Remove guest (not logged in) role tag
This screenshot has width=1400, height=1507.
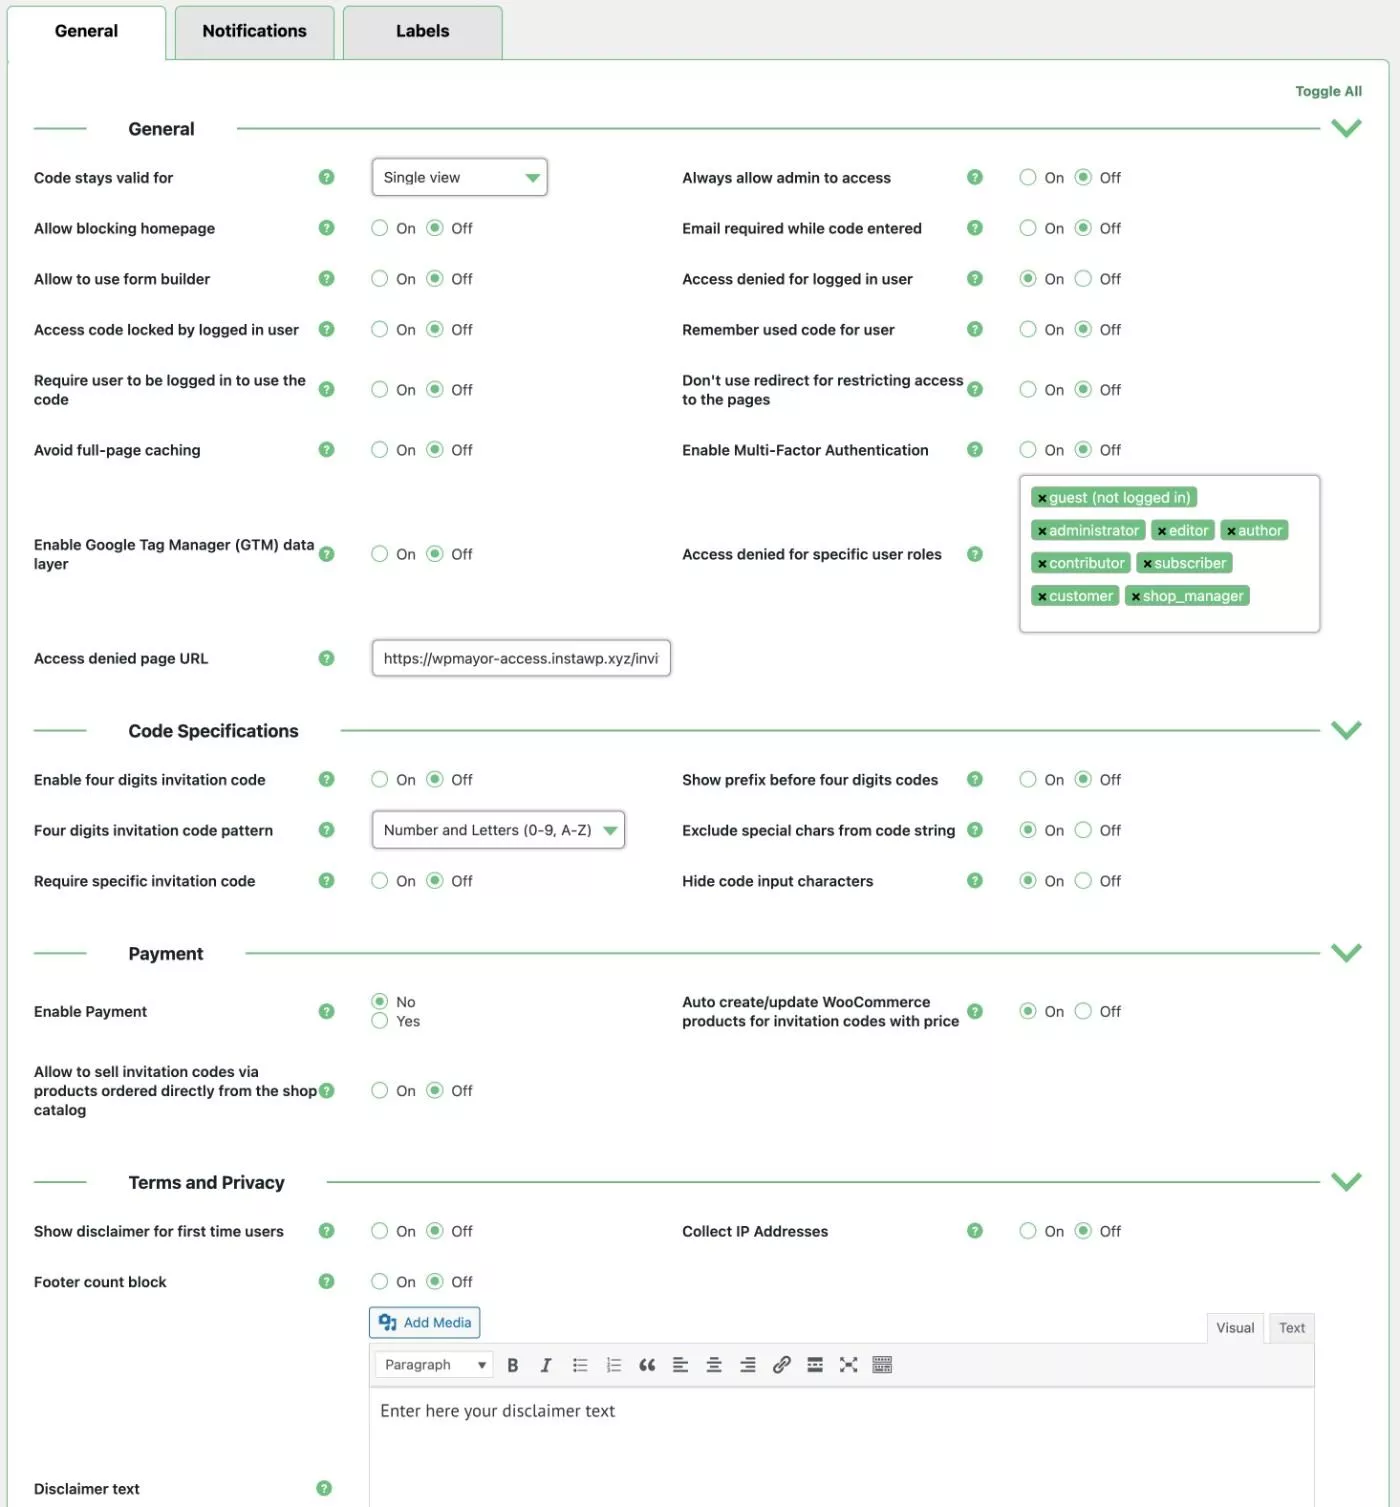1042,498
